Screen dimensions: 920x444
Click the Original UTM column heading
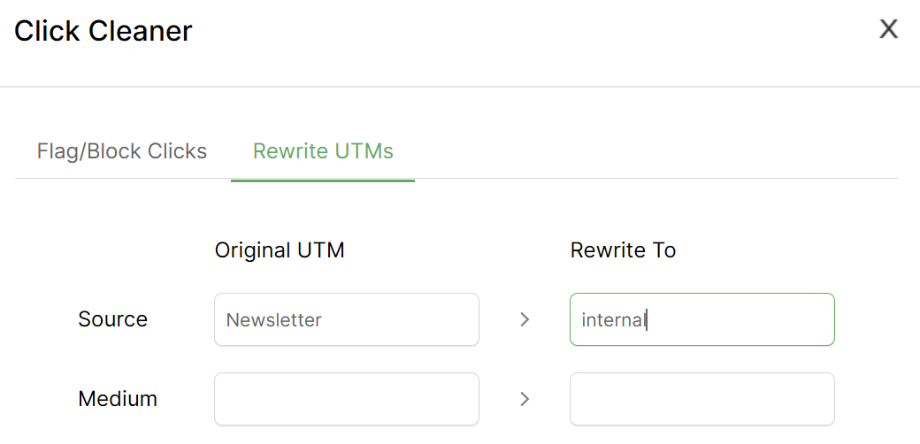coord(279,250)
